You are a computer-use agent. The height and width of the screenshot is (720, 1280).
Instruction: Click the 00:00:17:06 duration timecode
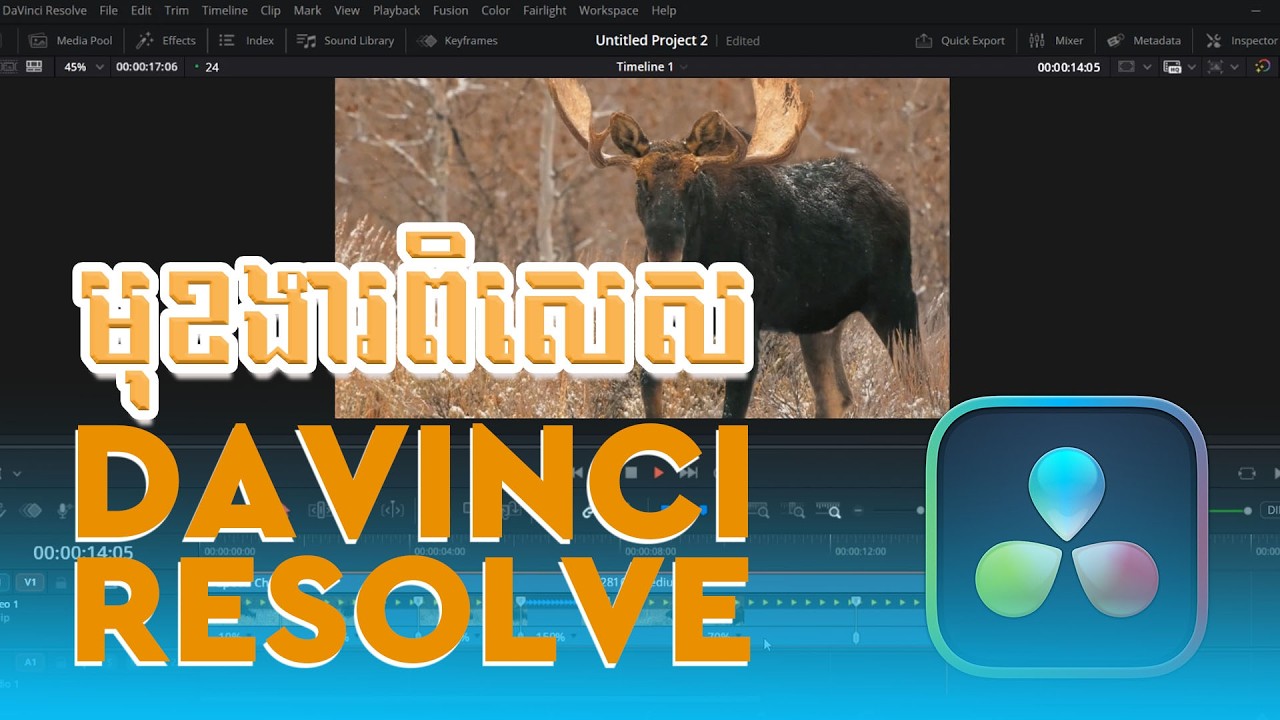click(x=147, y=67)
